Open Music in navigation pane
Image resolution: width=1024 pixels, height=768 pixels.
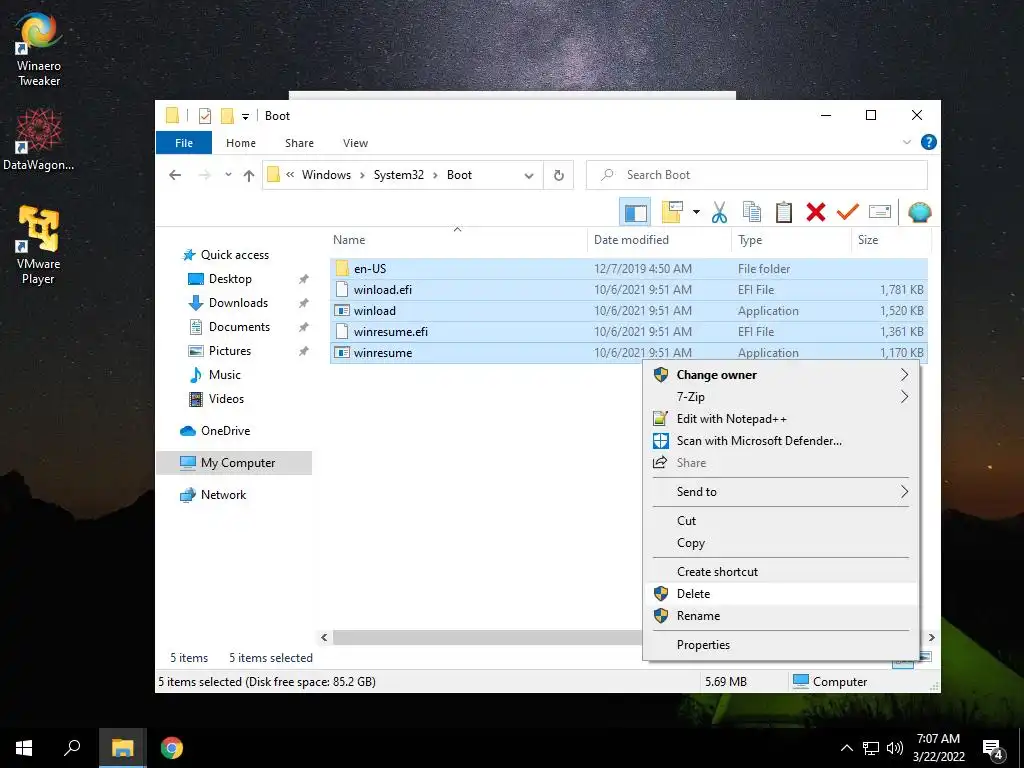pyautogui.click(x=225, y=375)
